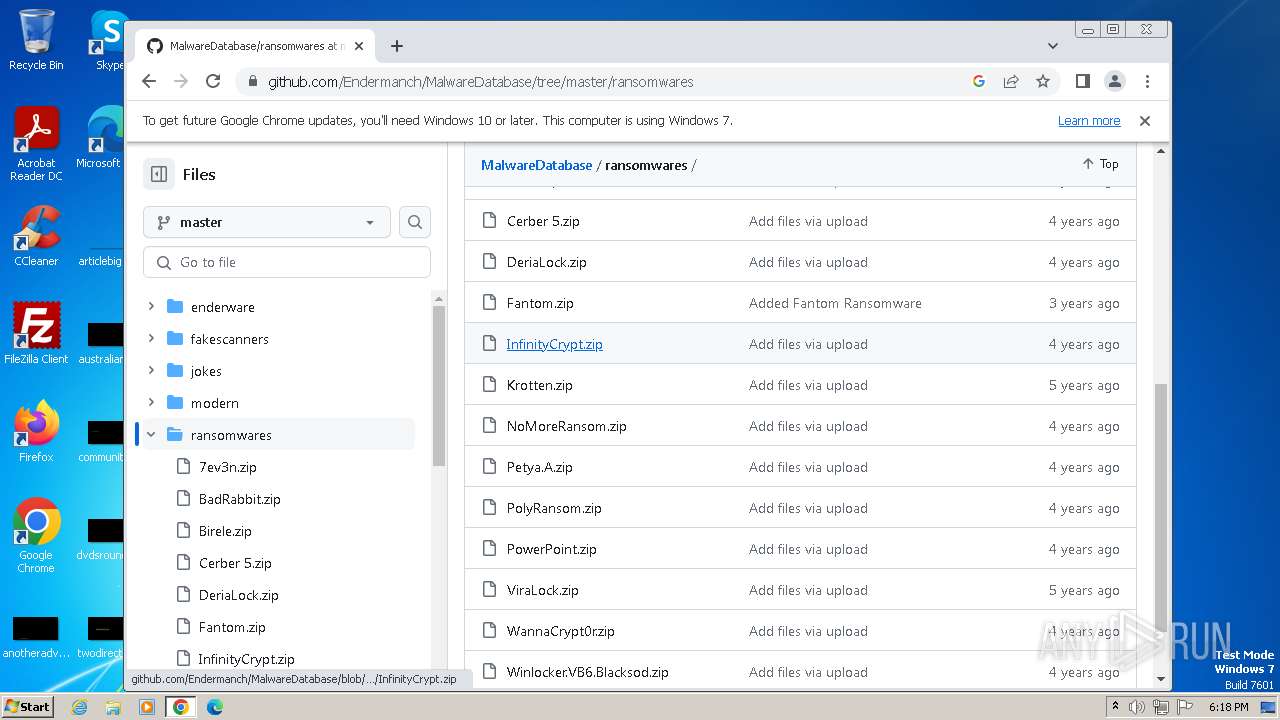Expand the enderware folder
Image resolution: width=1280 pixels, height=720 pixels.
[151, 307]
